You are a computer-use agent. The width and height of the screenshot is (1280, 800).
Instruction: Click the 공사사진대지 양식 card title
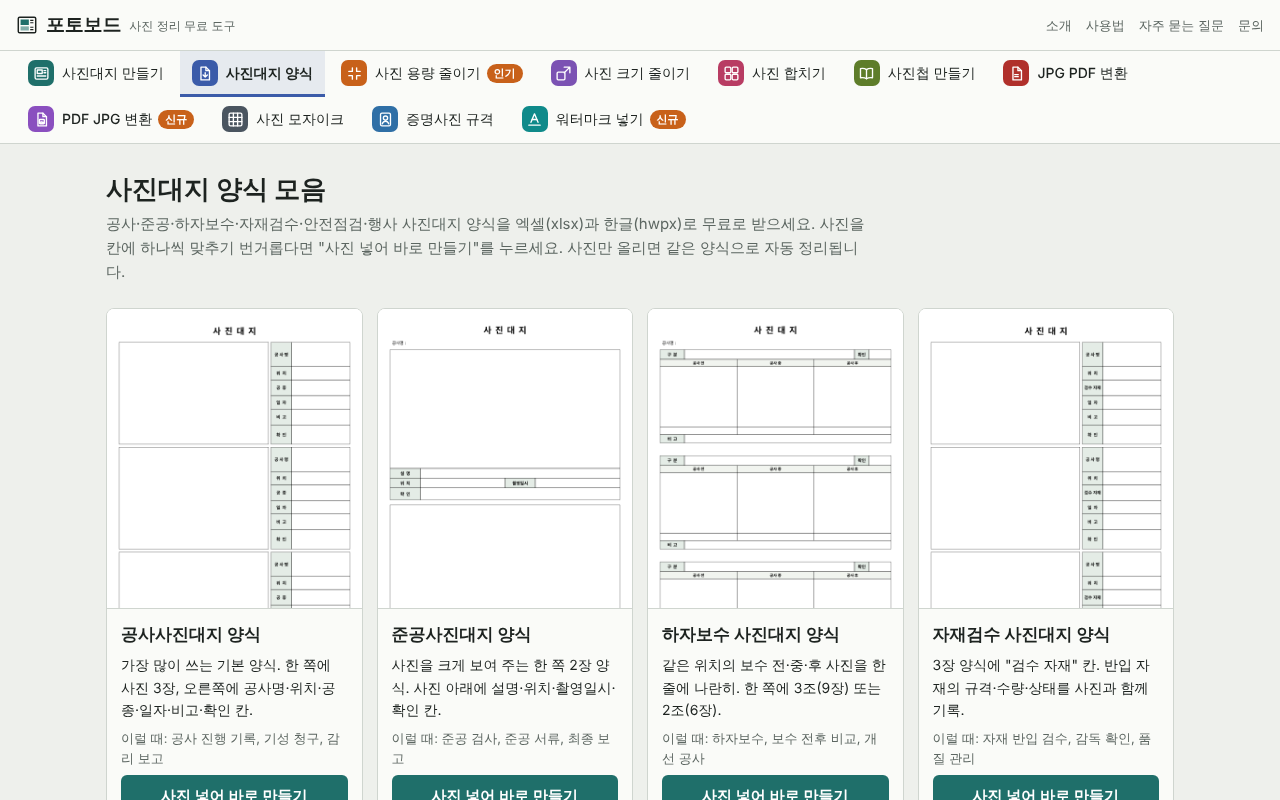191,634
